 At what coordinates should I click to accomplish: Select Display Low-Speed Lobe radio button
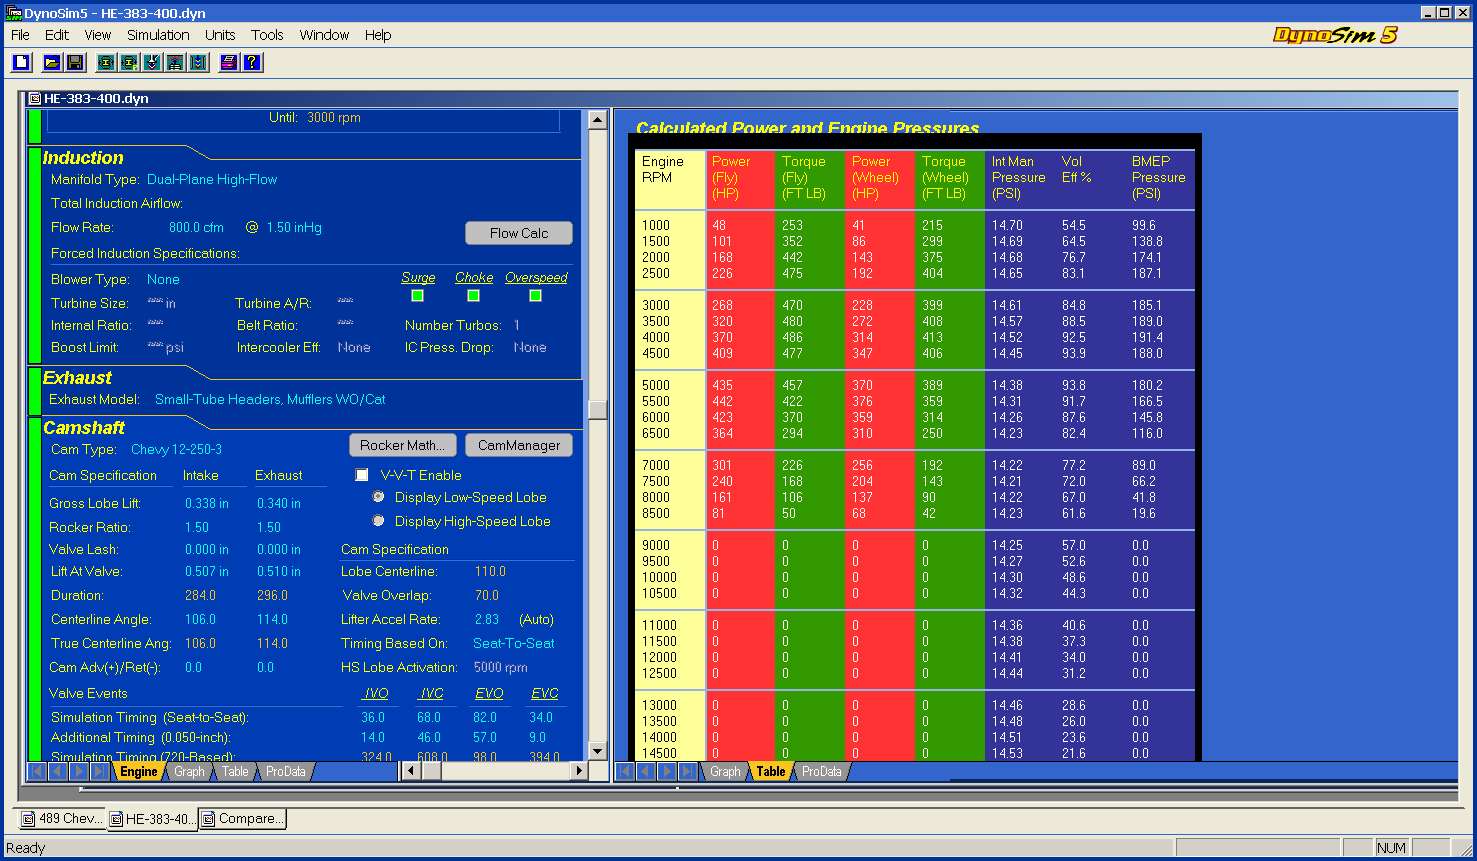pos(378,497)
